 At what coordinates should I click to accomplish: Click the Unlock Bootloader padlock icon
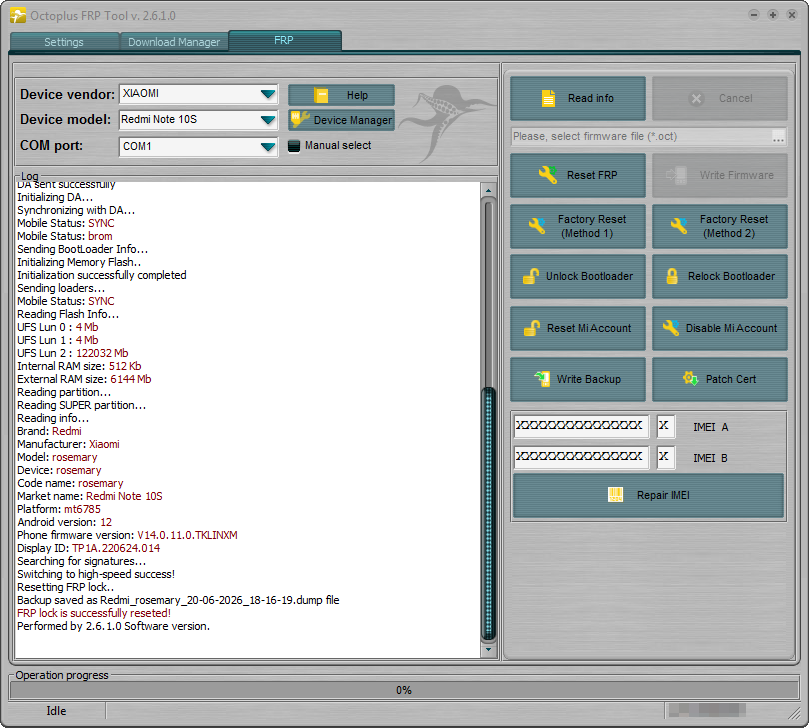pyautogui.click(x=531, y=276)
